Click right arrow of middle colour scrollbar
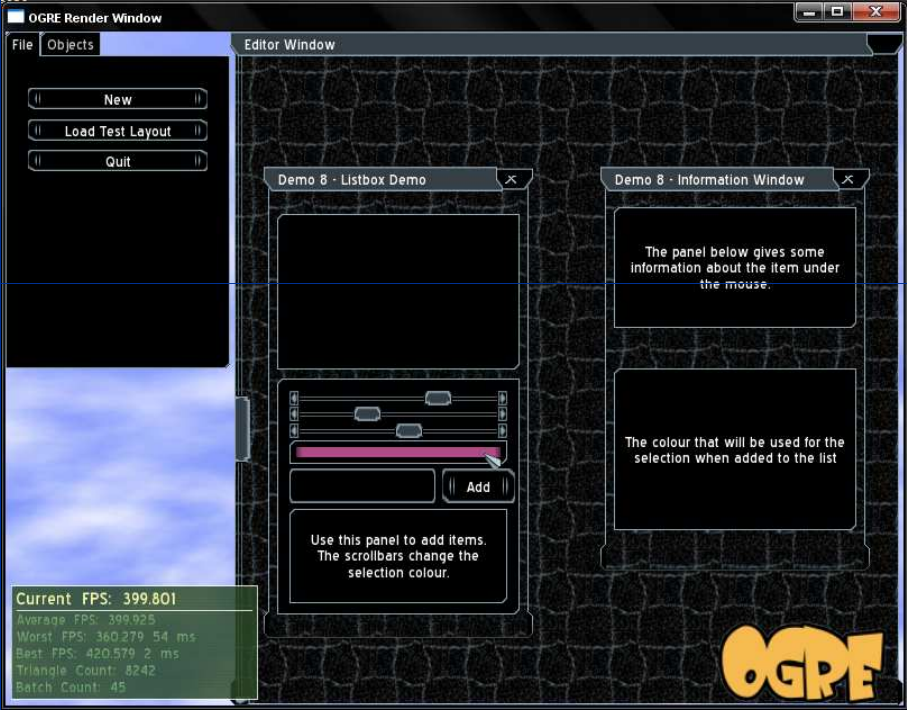This screenshot has width=907, height=710. [x=502, y=414]
